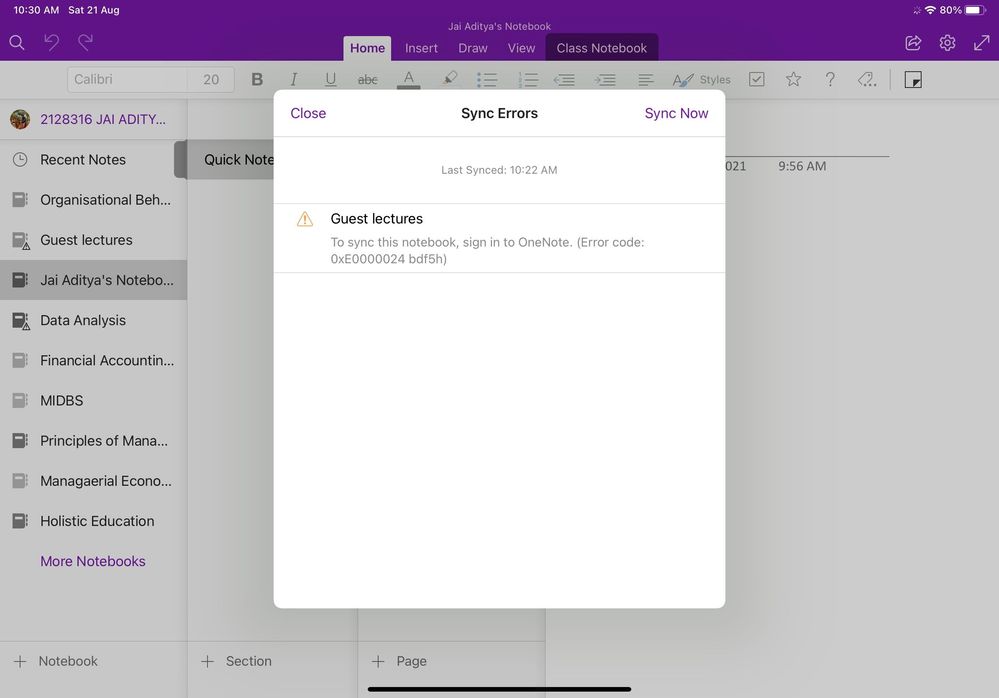Click the account profile picture
The width and height of the screenshot is (999, 698).
click(x=20, y=119)
